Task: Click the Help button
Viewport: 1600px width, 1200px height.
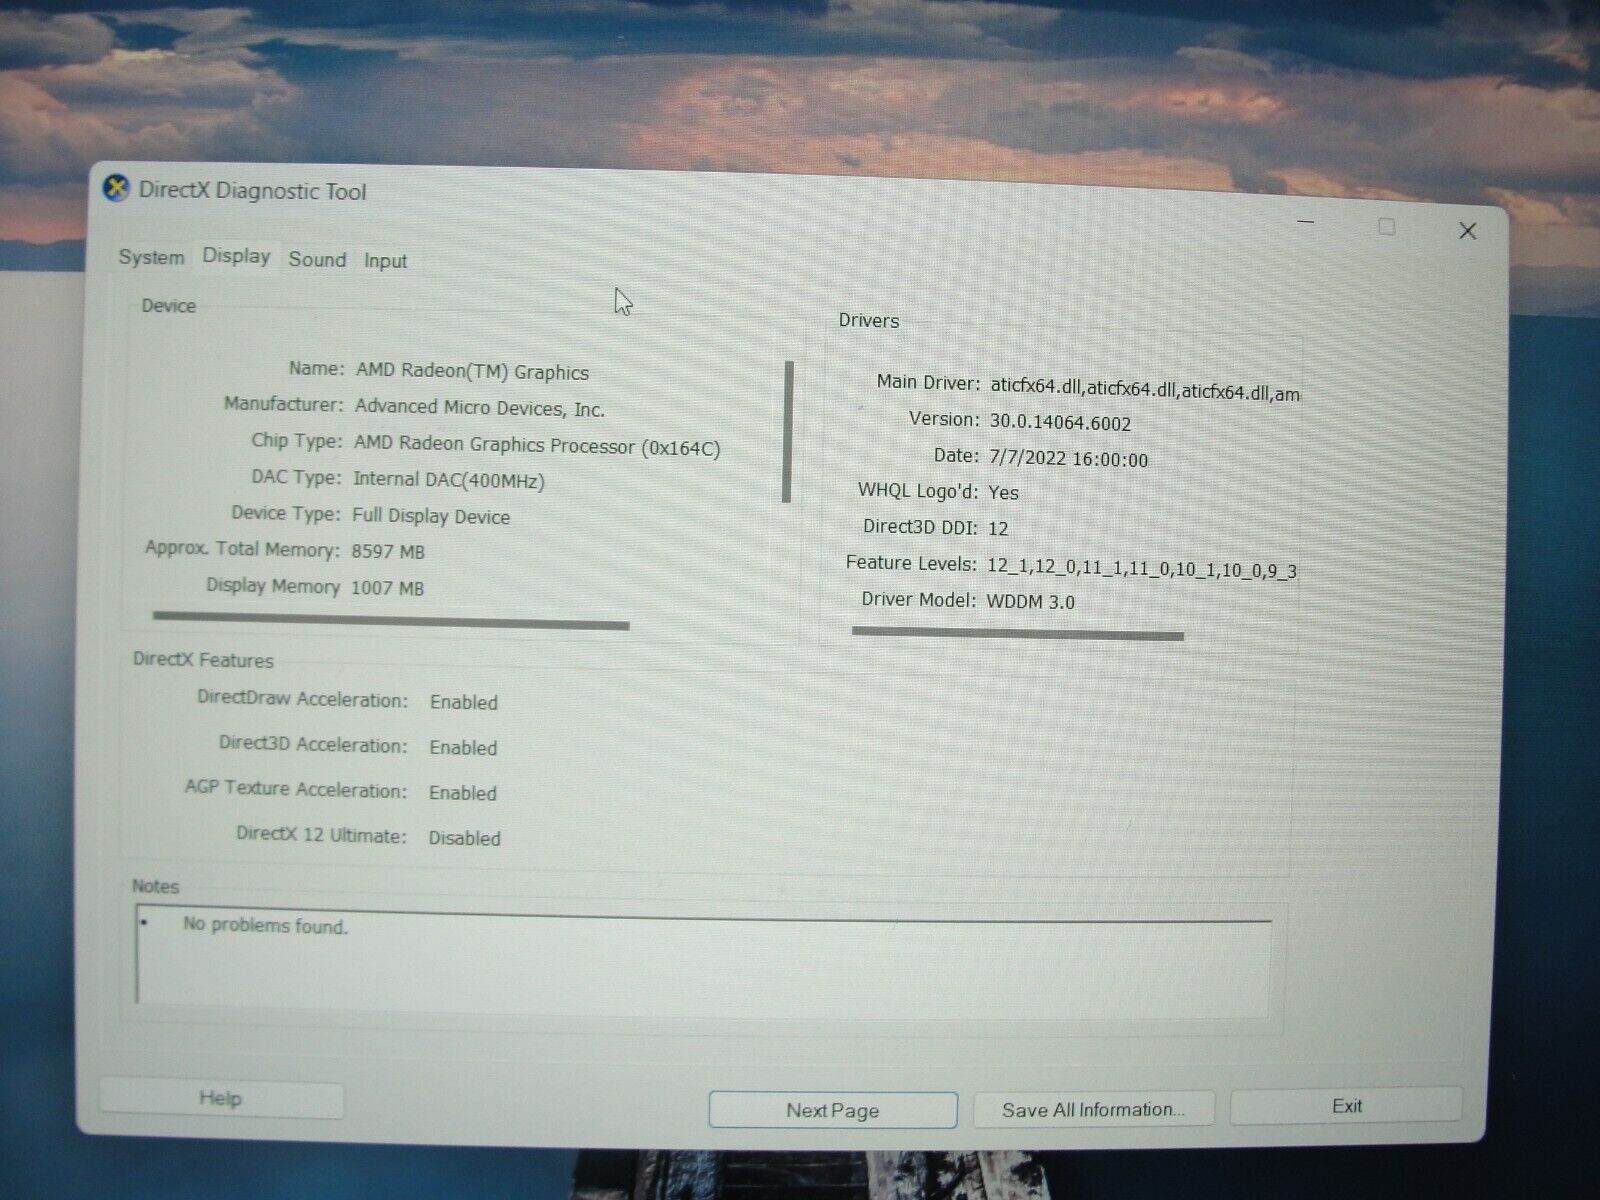Action: pos(221,1097)
